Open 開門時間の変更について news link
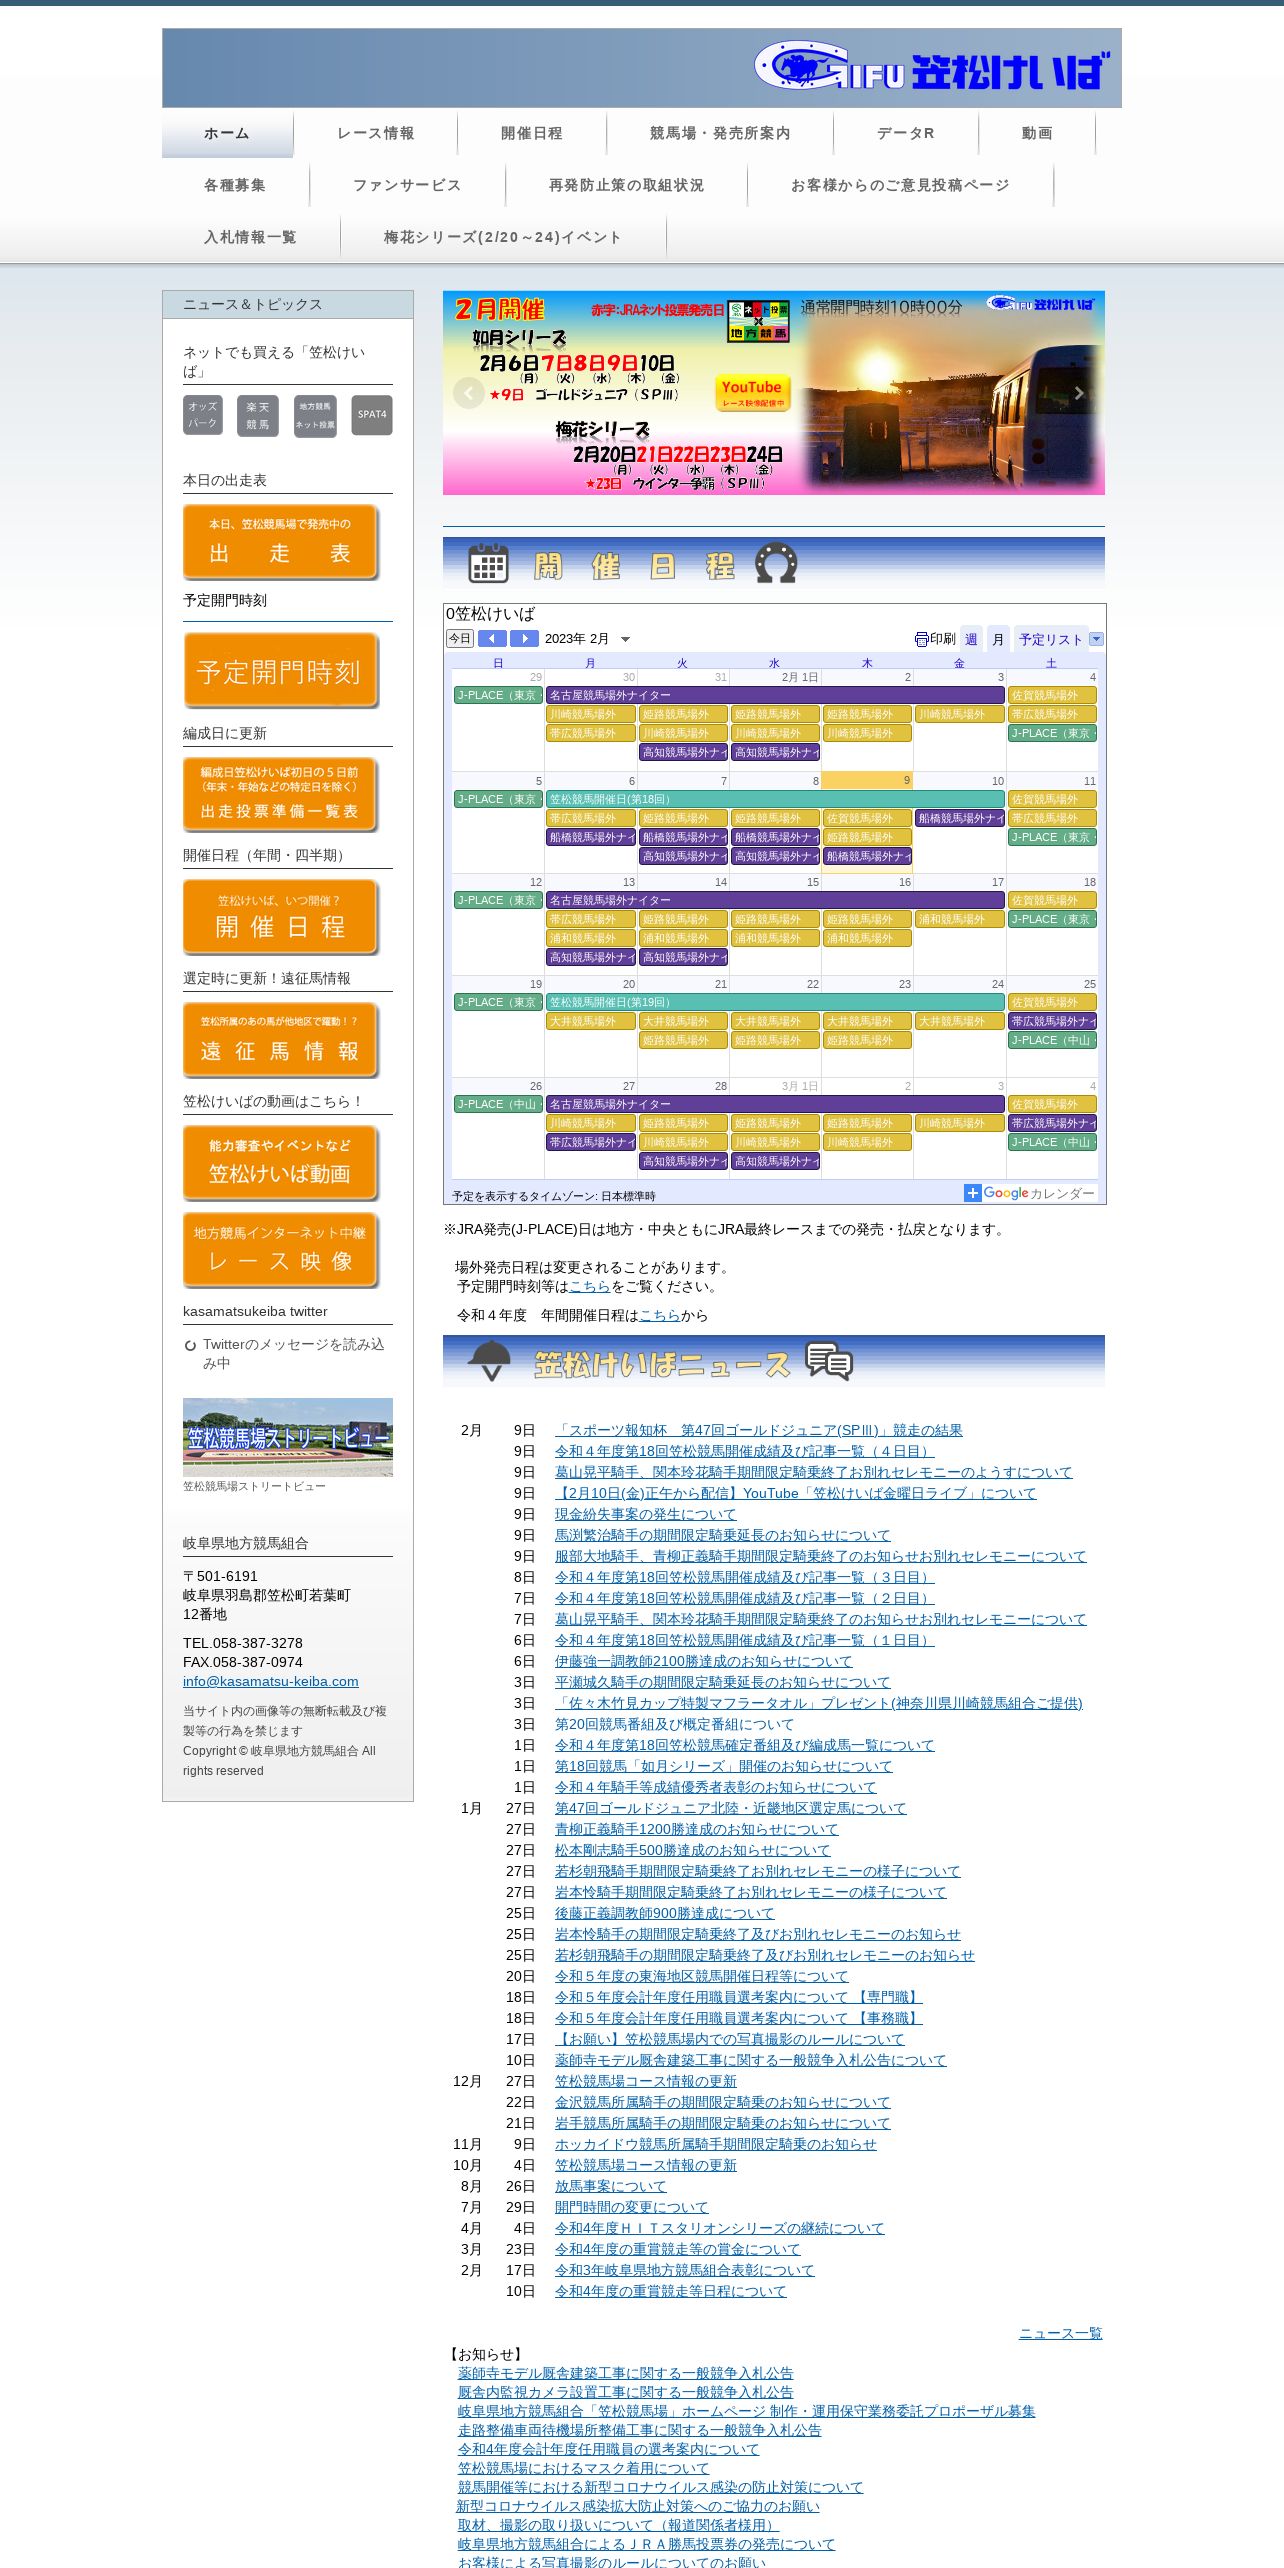The width and height of the screenshot is (1284, 2568). (x=631, y=2207)
